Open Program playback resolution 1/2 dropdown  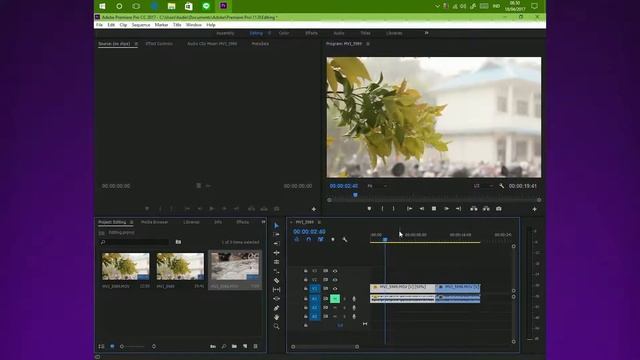pos(483,186)
